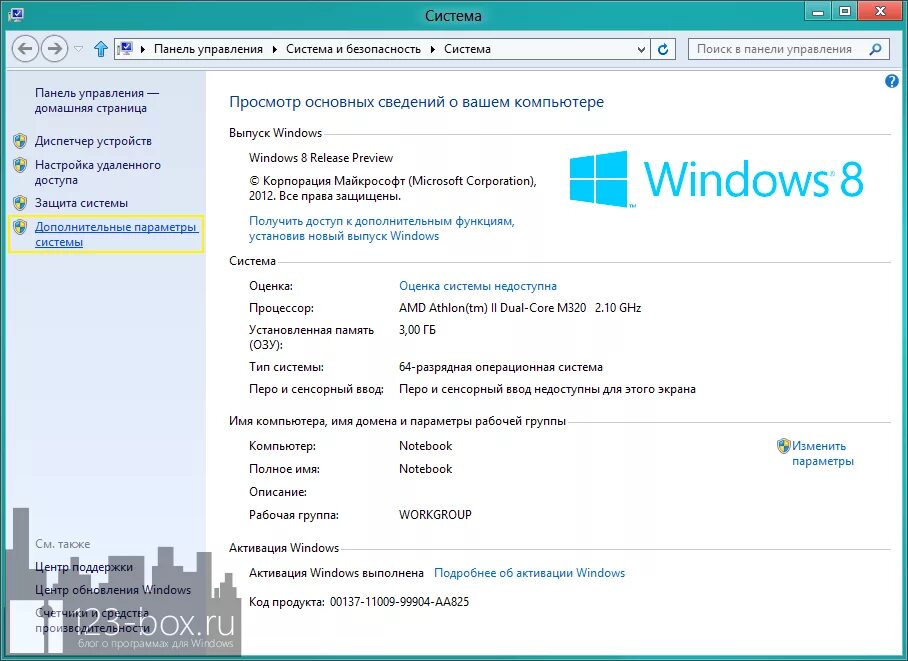The image size is (908, 661).
Task: Click the Forward navigation arrow
Action: coord(55,49)
